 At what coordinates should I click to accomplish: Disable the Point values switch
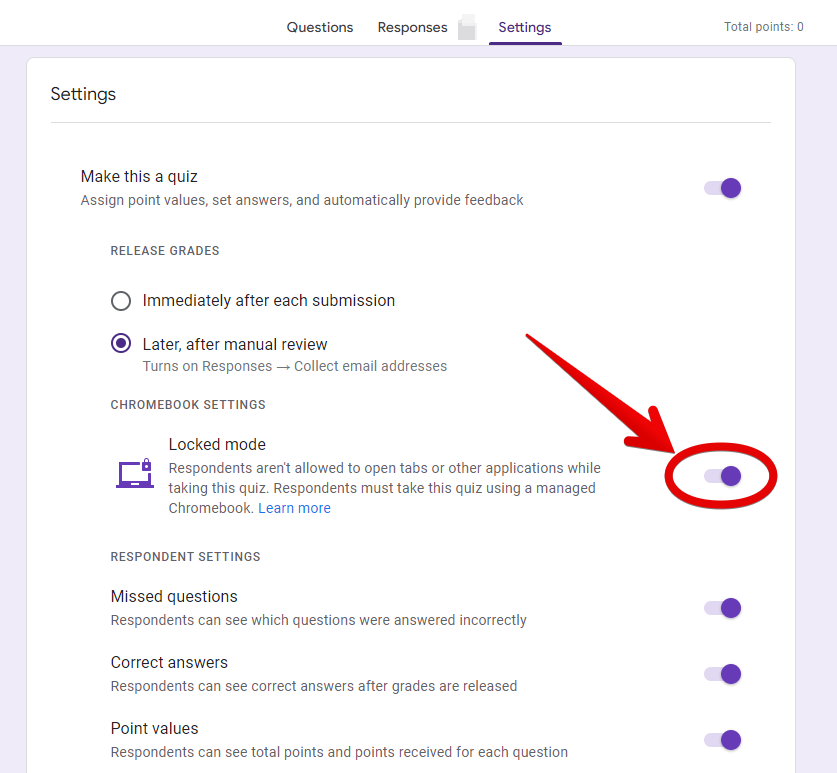[723, 740]
